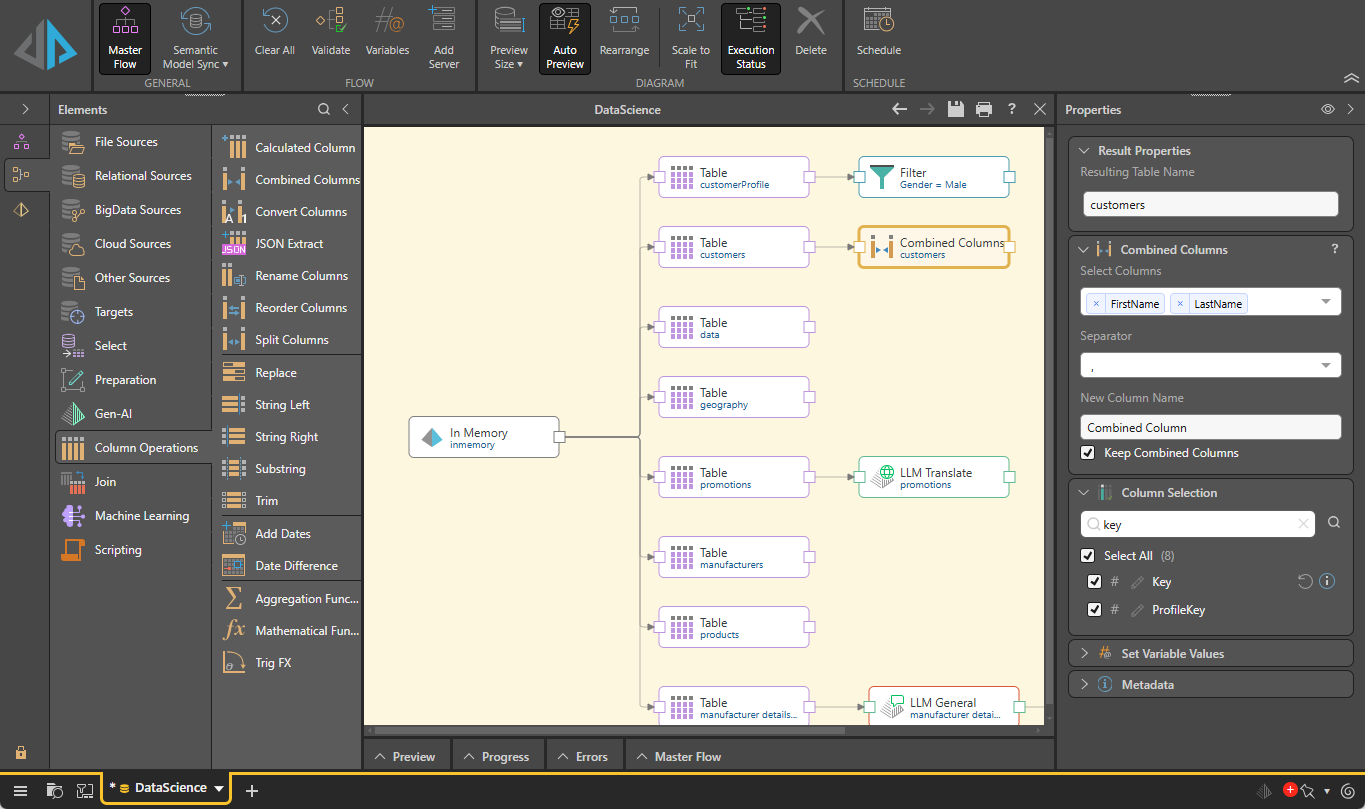Pick the Date Difference element
This screenshot has width=1365, height=809.
pos(289,566)
